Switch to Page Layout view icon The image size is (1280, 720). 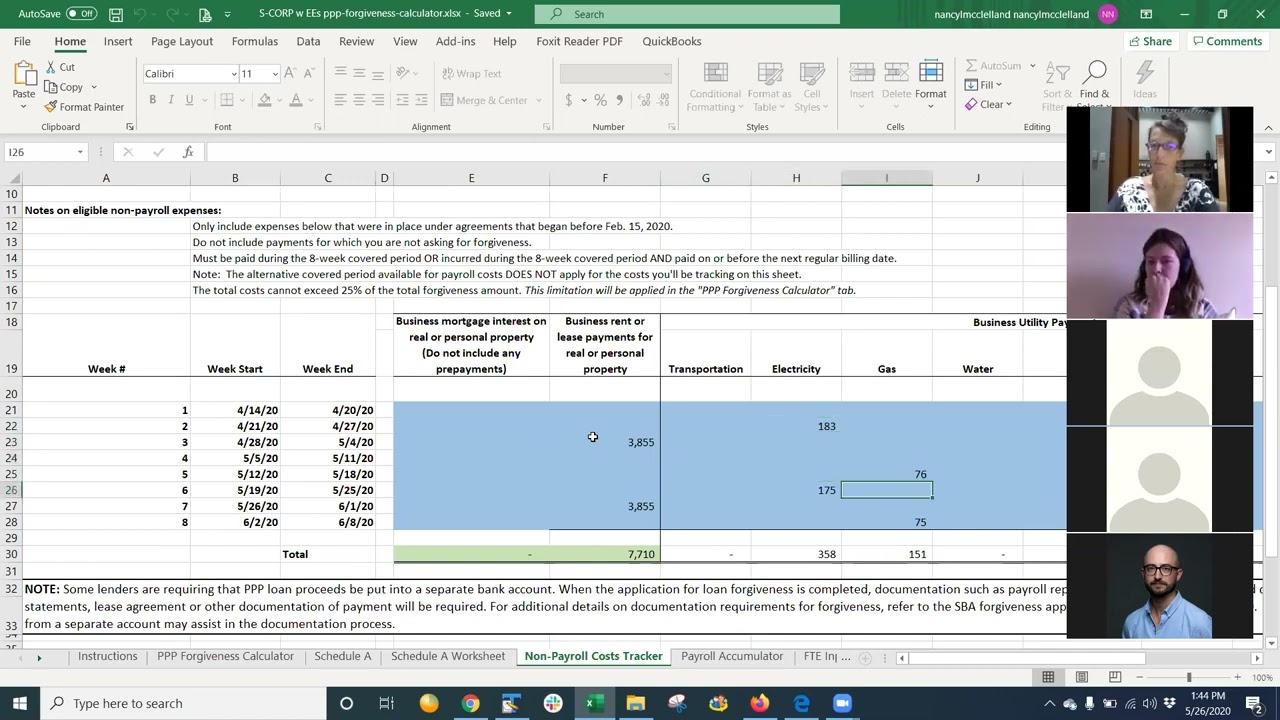click(1081, 677)
